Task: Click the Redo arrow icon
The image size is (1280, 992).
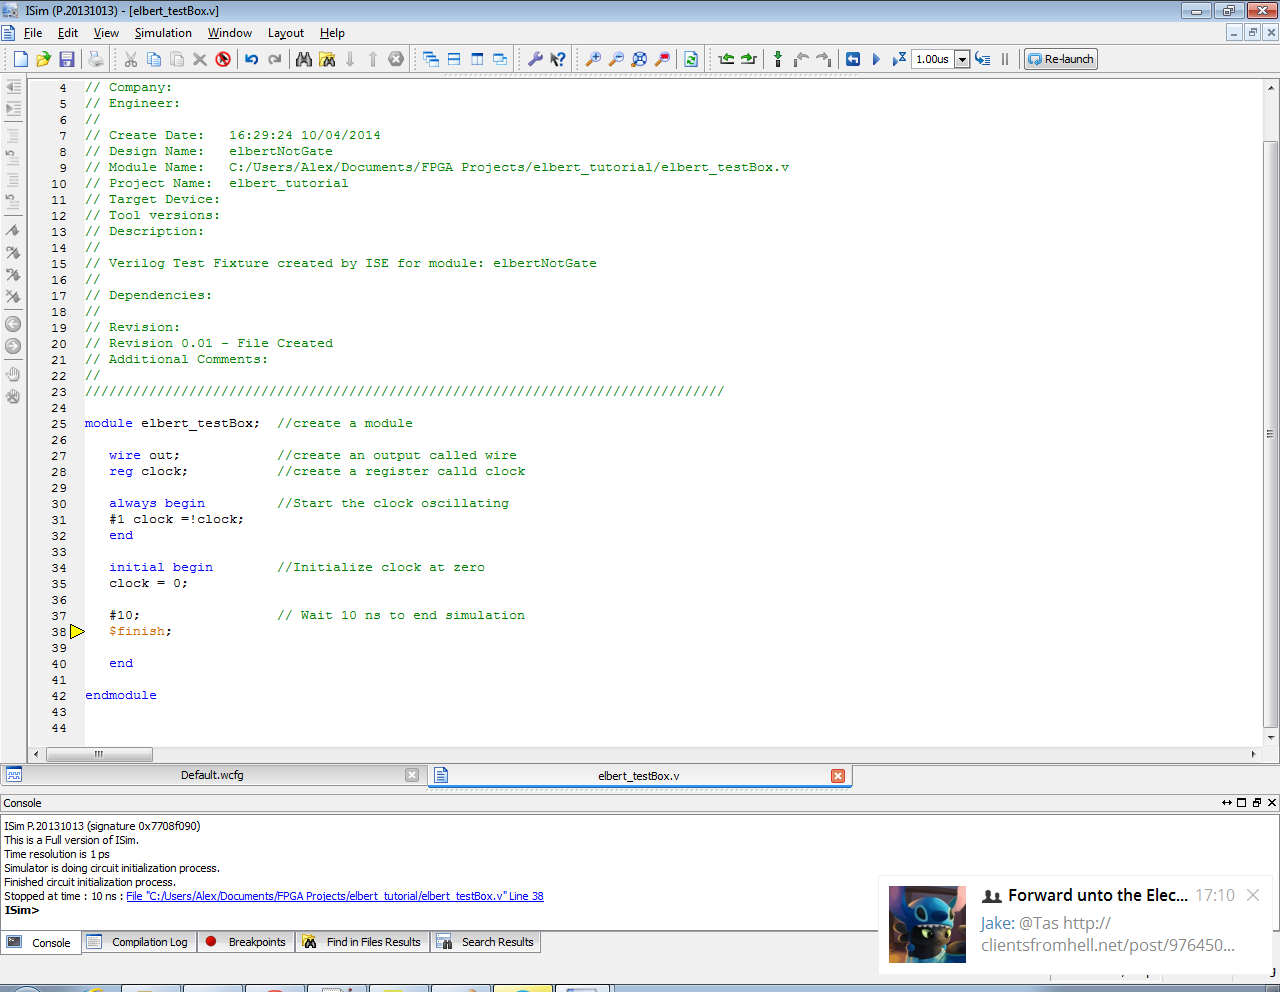Action: coord(274,59)
